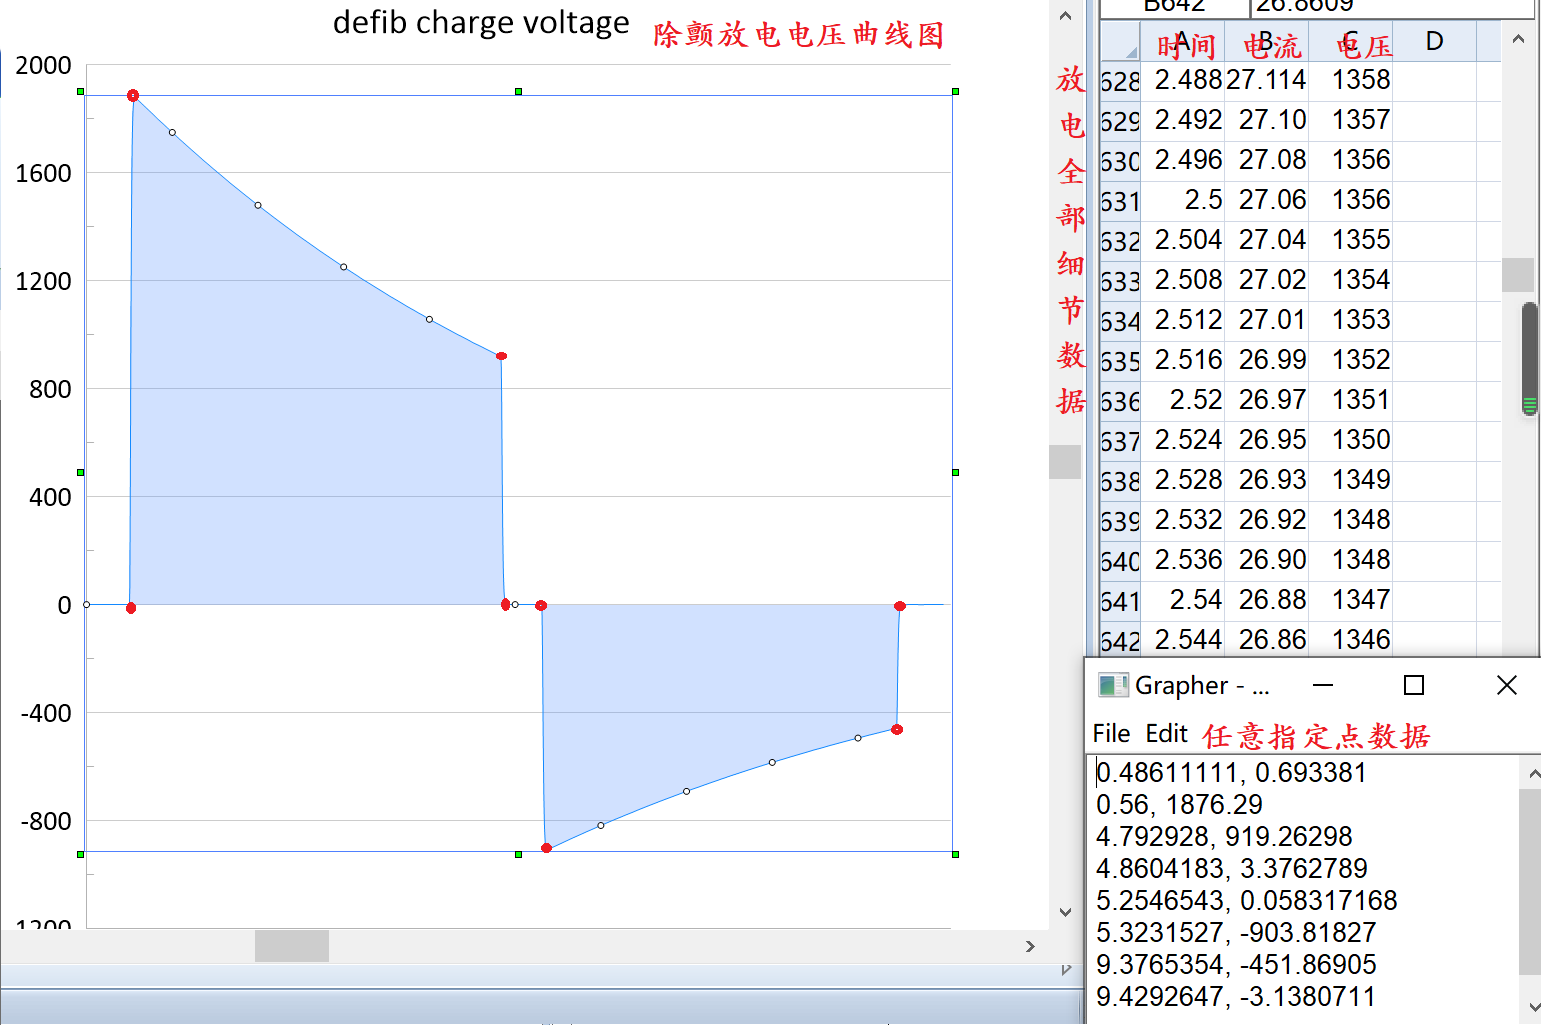
Task: Click the chart's horizontal scrollbar thumb
Action: pyautogui.click(x=291, y=946)
